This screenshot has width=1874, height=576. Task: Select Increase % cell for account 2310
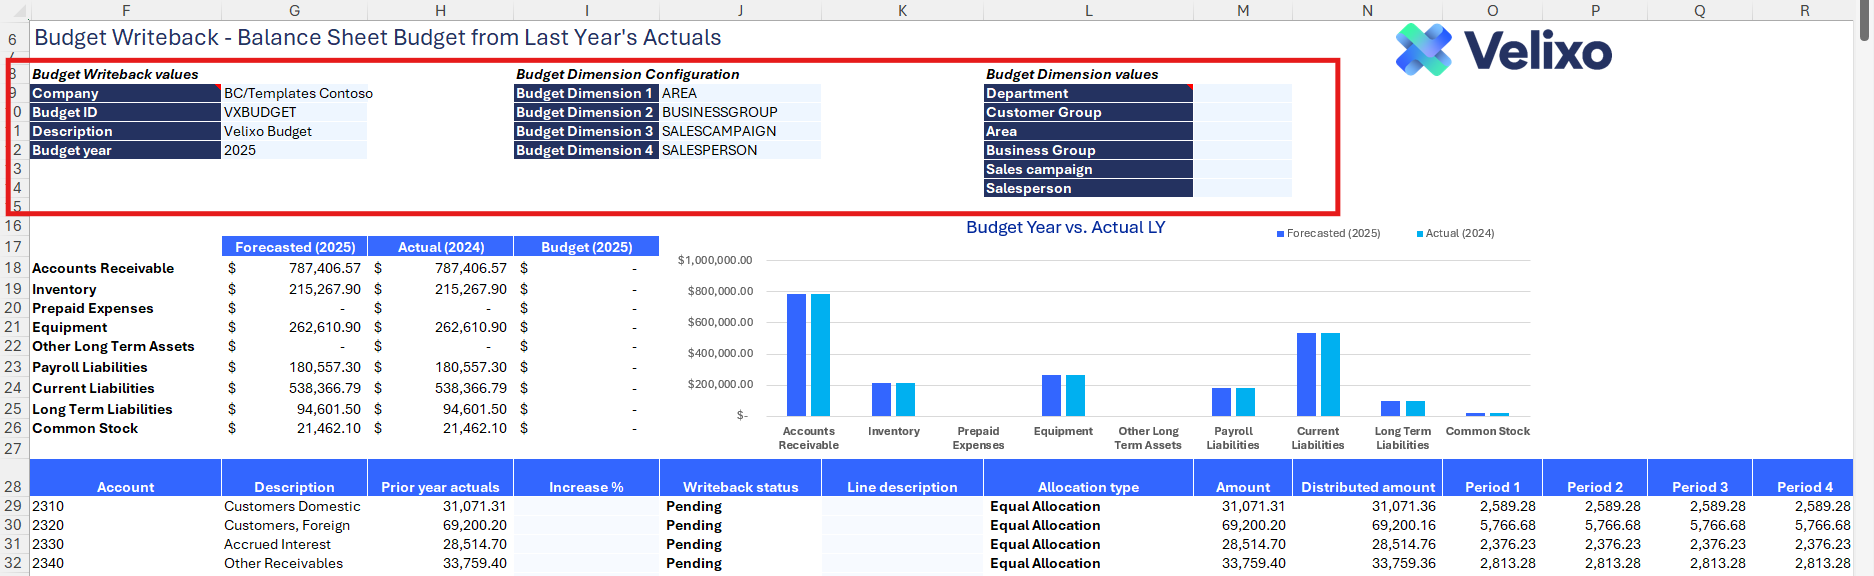point(586,507)
